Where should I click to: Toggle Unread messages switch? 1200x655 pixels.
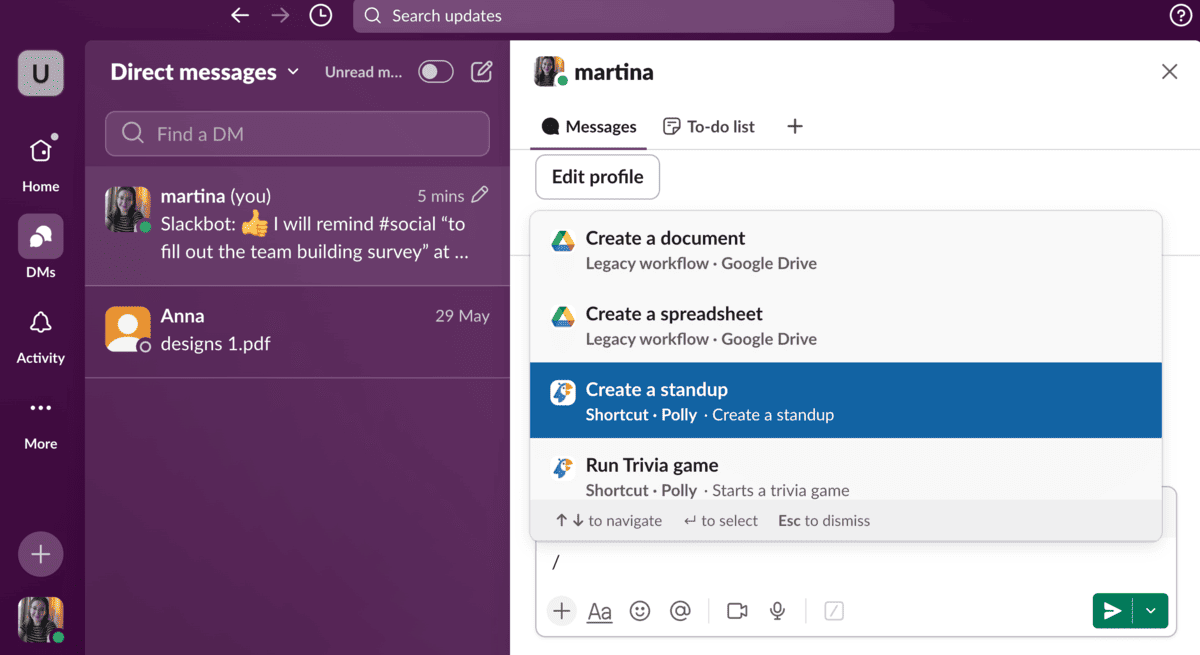436,72
